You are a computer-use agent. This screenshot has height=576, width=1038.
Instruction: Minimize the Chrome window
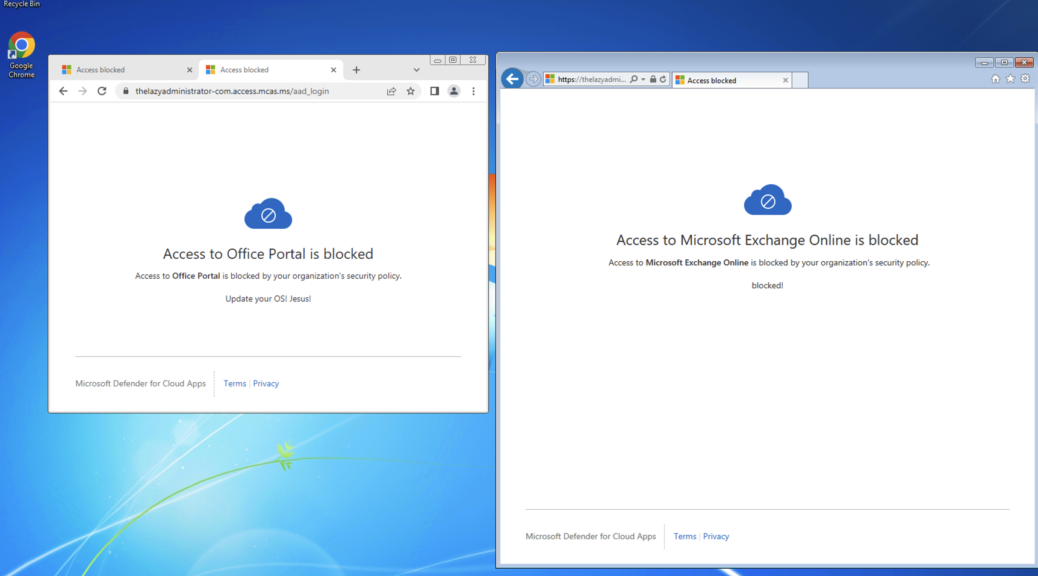pyautogui.click(x=438, y=60)
